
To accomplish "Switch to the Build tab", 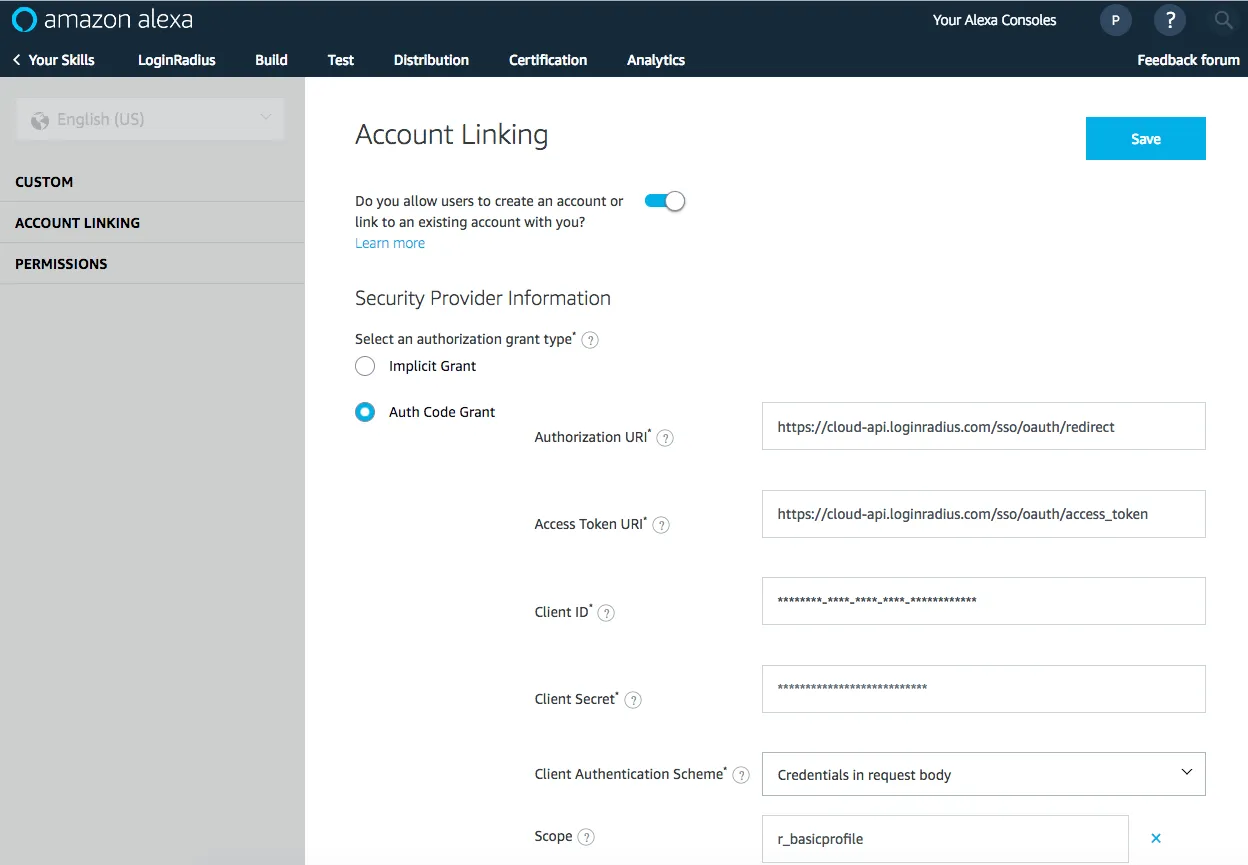I will click(x=270, y=60).
